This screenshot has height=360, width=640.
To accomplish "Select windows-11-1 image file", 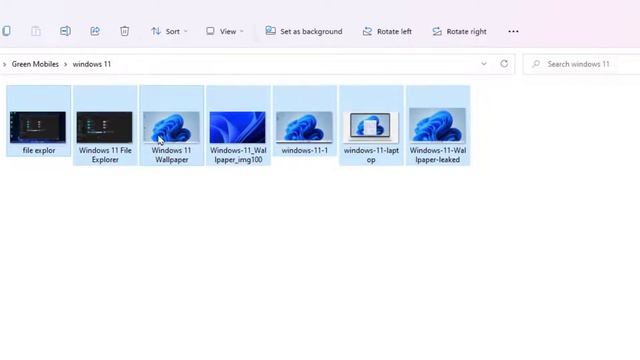I will (304, 121).
